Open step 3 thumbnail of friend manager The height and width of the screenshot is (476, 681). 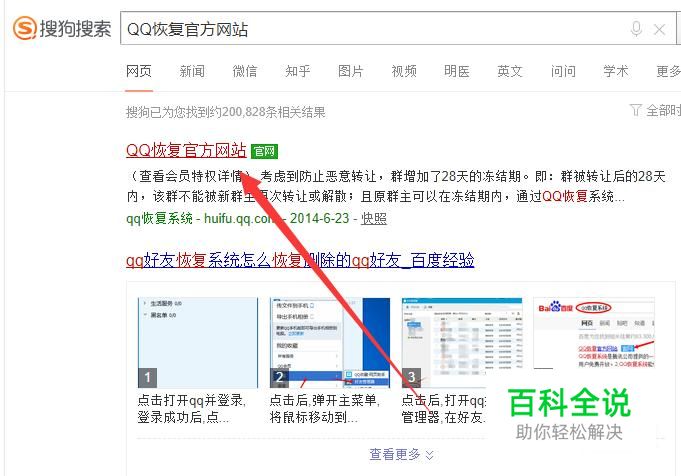(462, 342)
